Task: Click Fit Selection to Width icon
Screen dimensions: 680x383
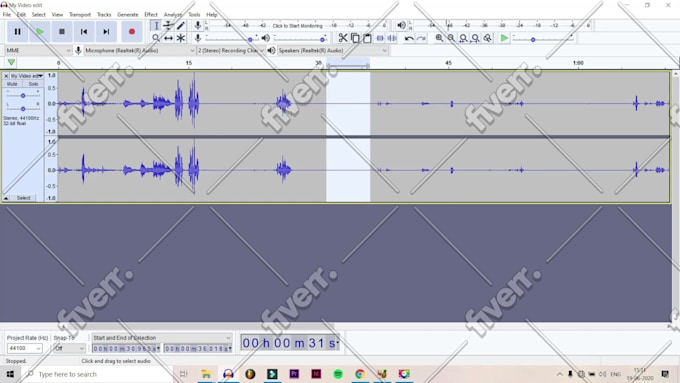Action: click(463, 38)
